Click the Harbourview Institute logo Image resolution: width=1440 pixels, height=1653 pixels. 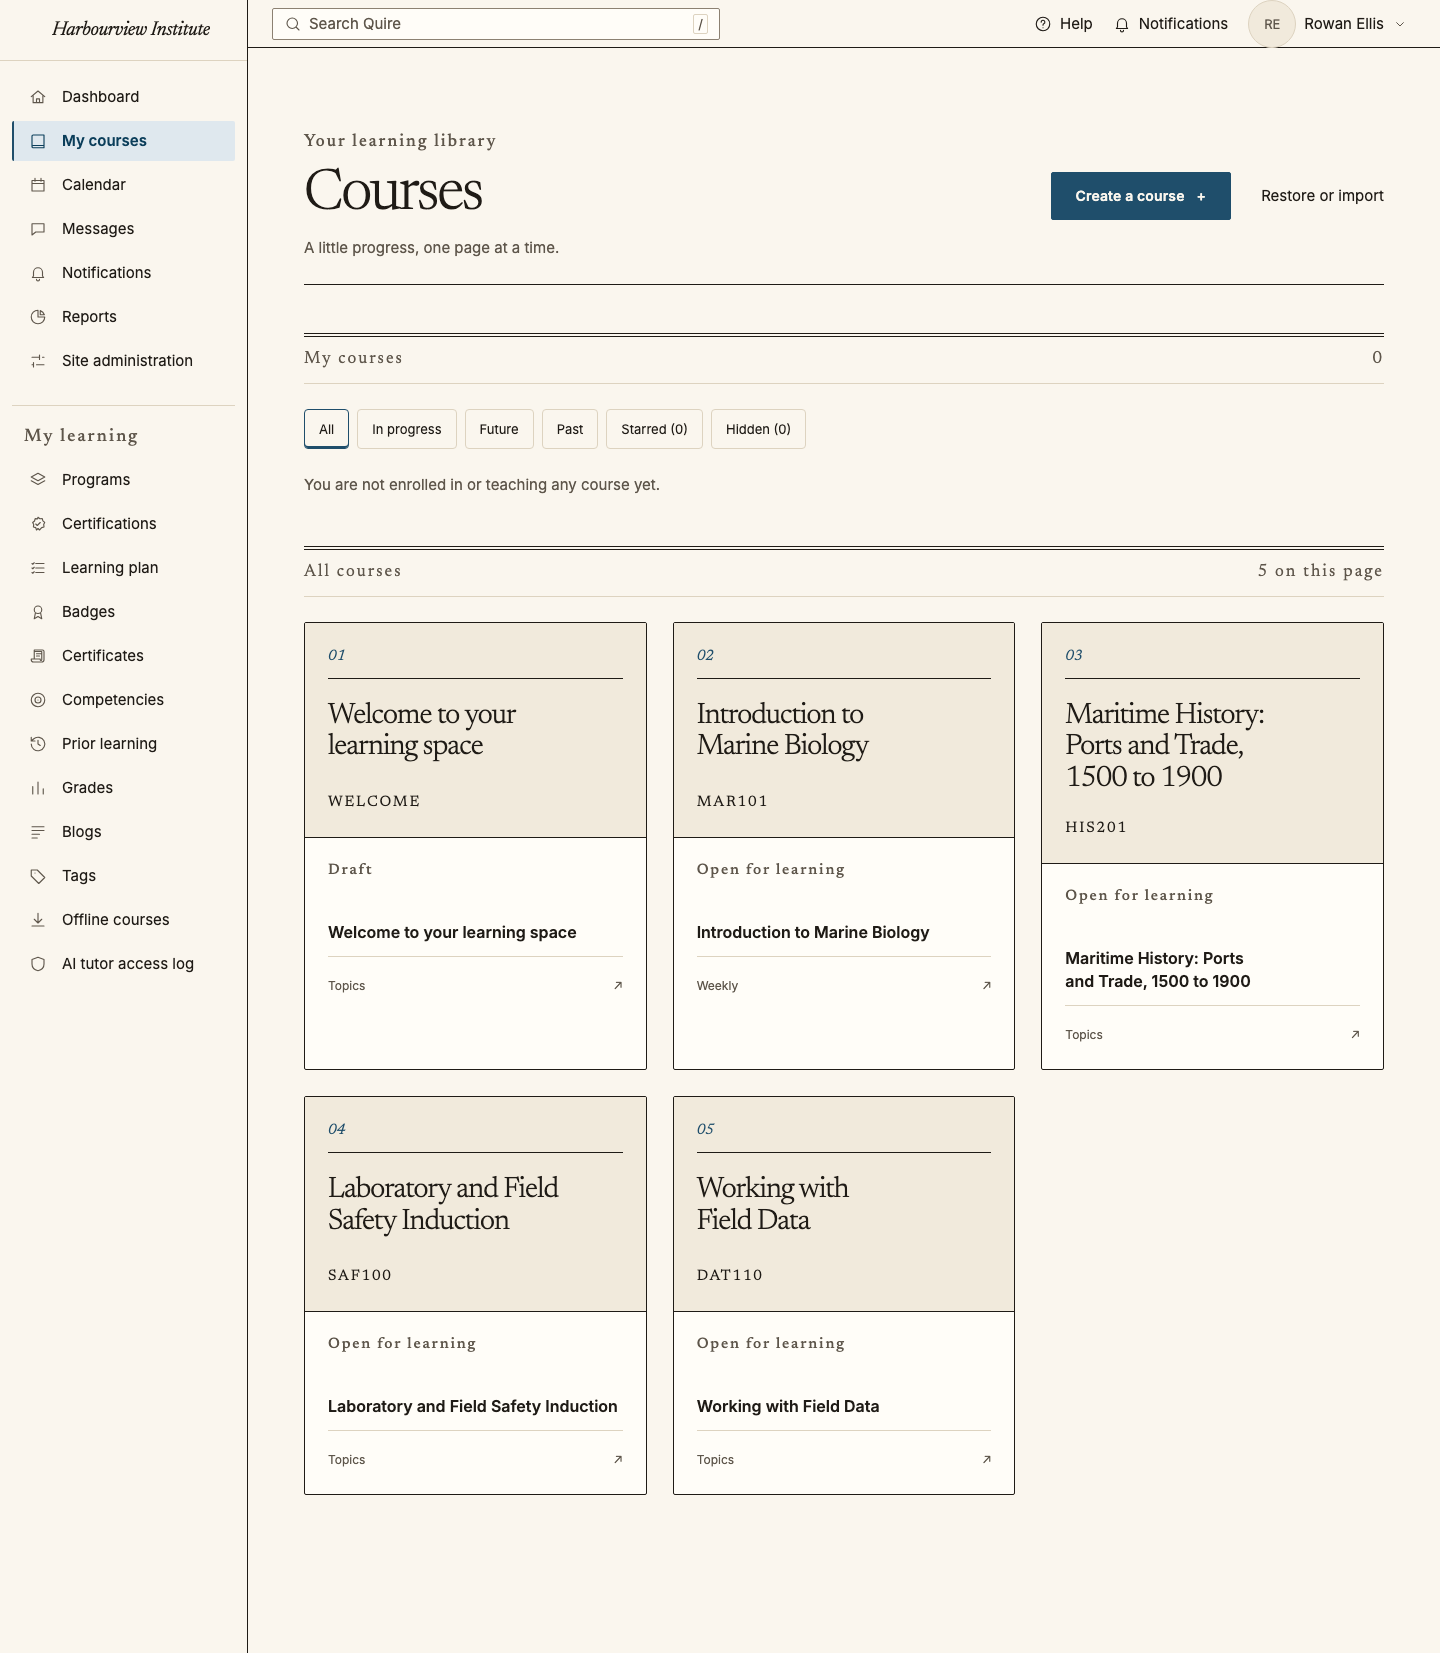[x=131, y=29]
